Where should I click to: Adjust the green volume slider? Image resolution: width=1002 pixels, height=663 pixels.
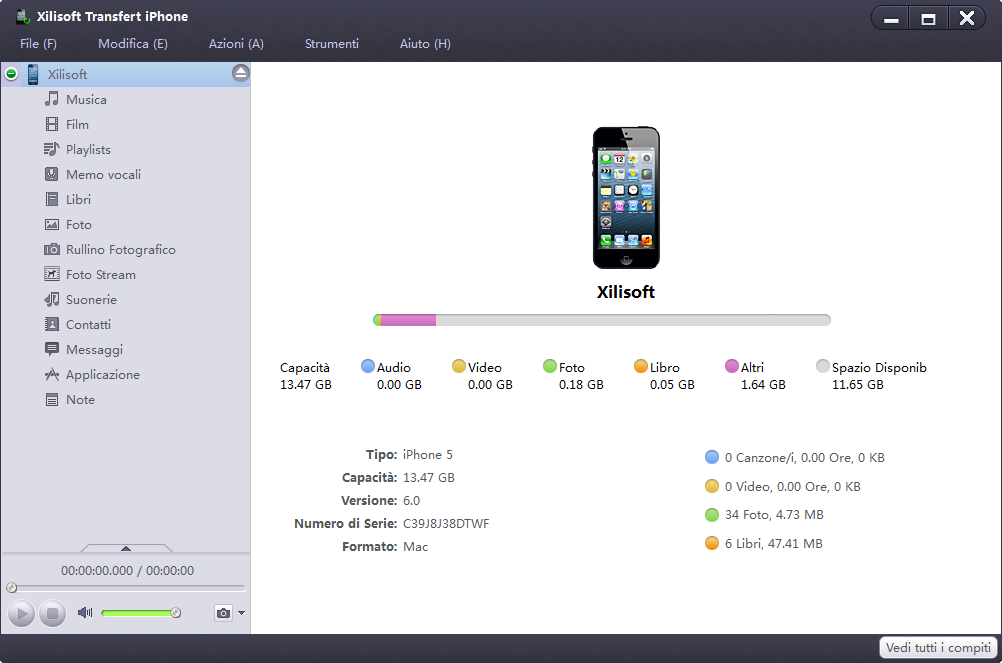139,613
